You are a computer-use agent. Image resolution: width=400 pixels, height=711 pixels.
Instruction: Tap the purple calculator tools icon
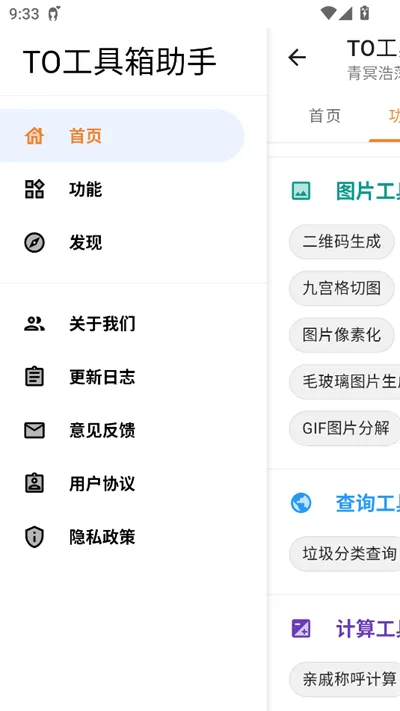tap(301, 629)
